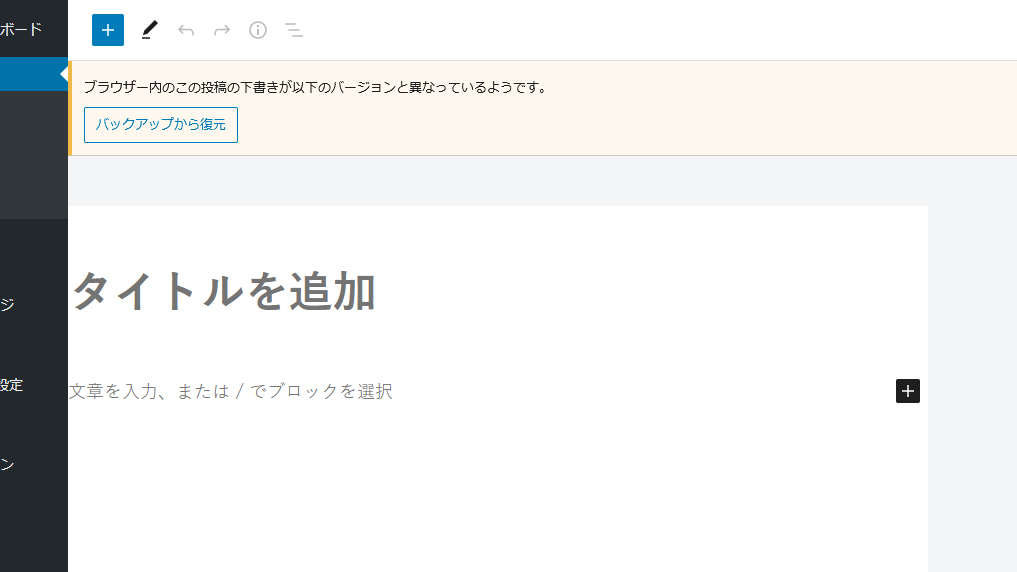
Task: Click the black plus add-block button
Action: (907, 391)
